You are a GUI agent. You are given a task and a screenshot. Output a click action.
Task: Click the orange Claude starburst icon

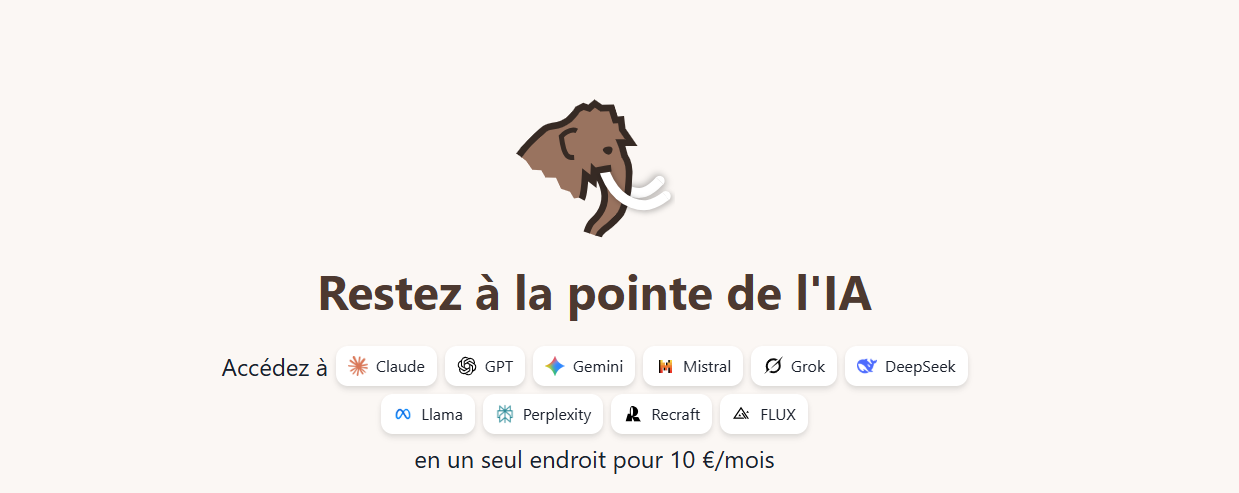point(358,366)
